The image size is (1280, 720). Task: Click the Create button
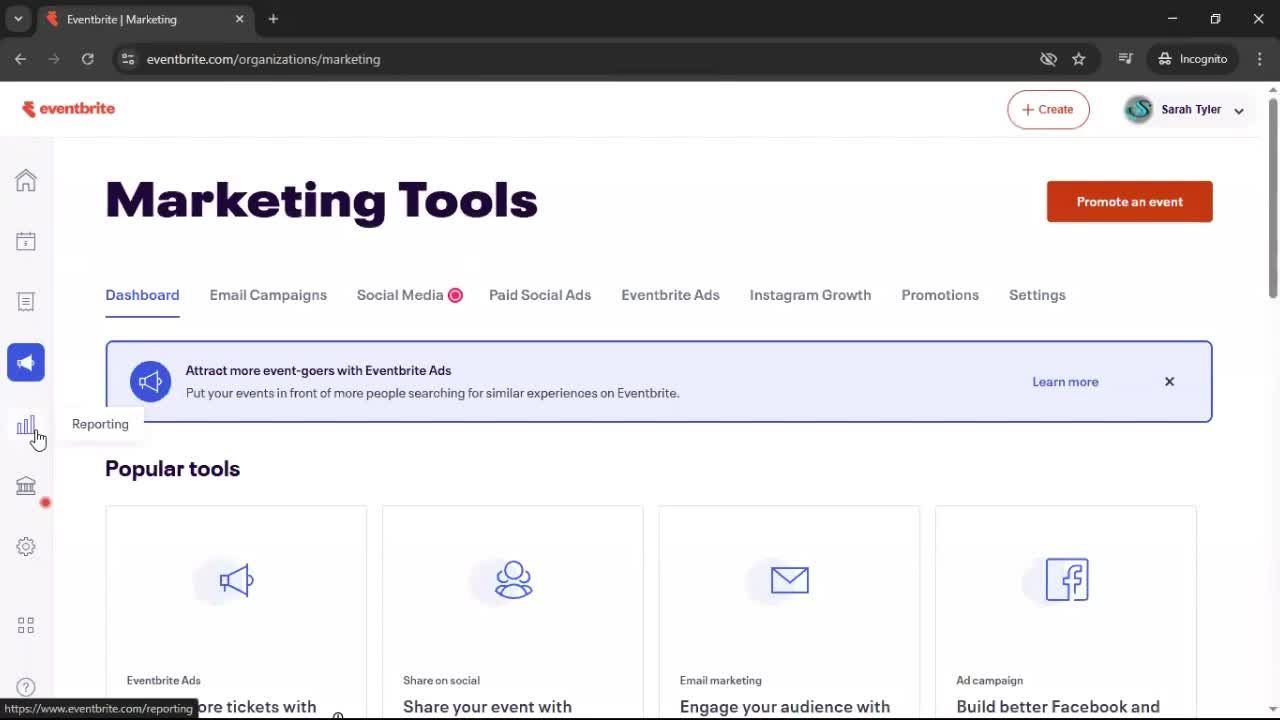coord(1048,110)
